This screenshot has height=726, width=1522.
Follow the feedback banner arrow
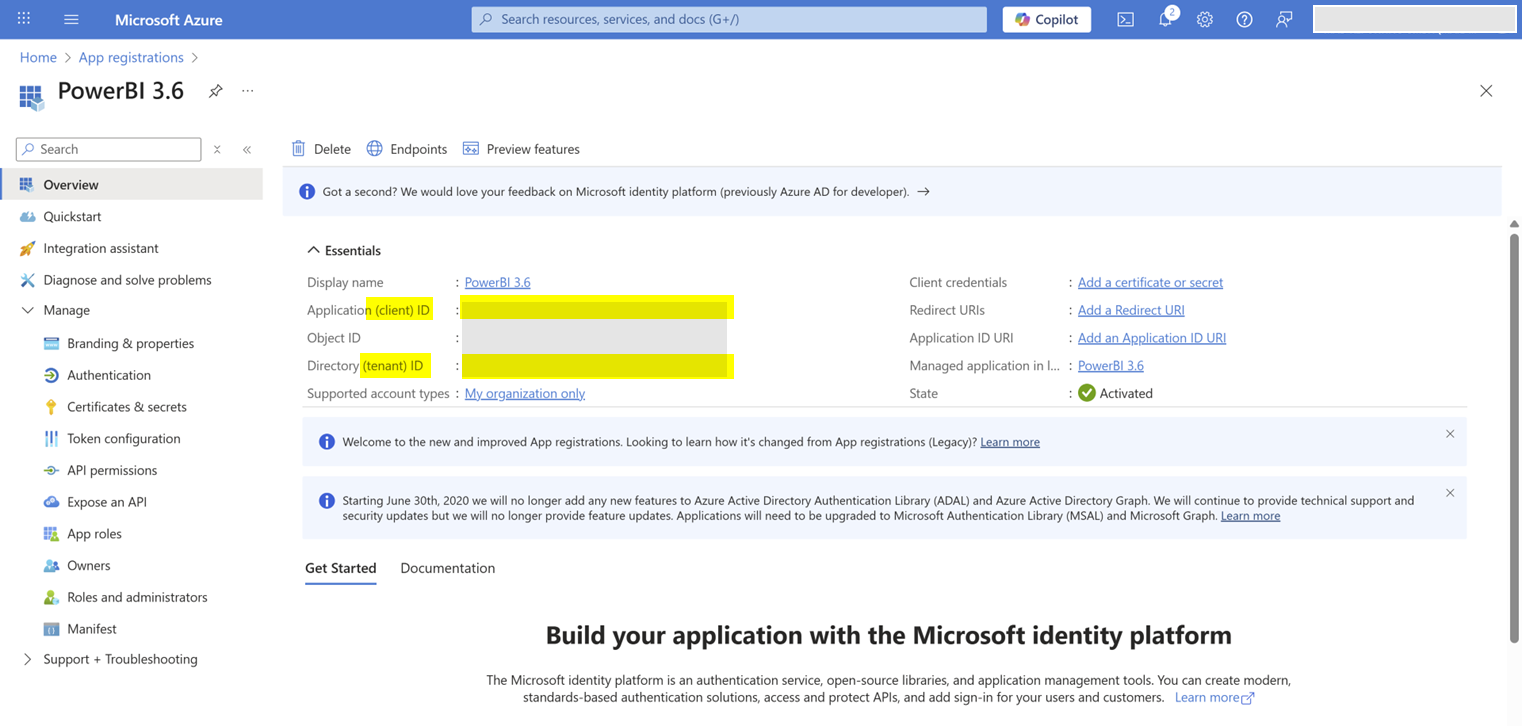pos(923,191)
